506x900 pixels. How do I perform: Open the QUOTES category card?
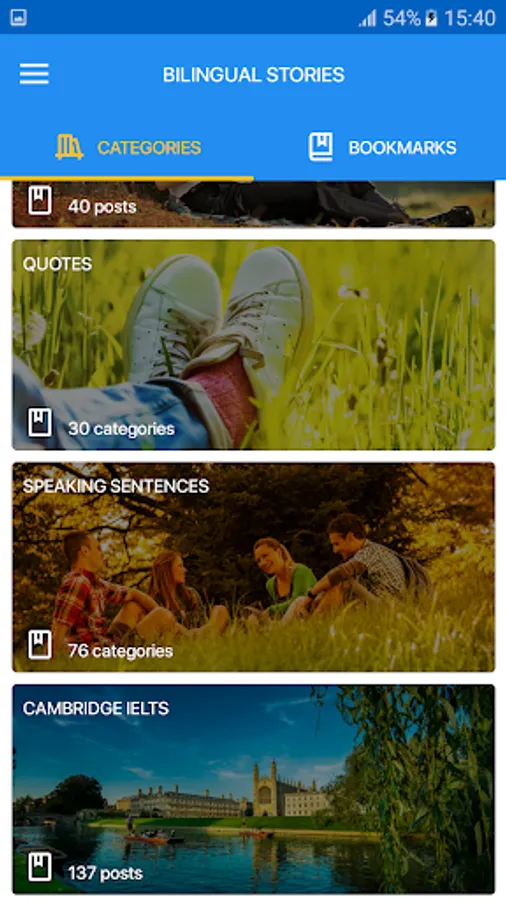253,345
